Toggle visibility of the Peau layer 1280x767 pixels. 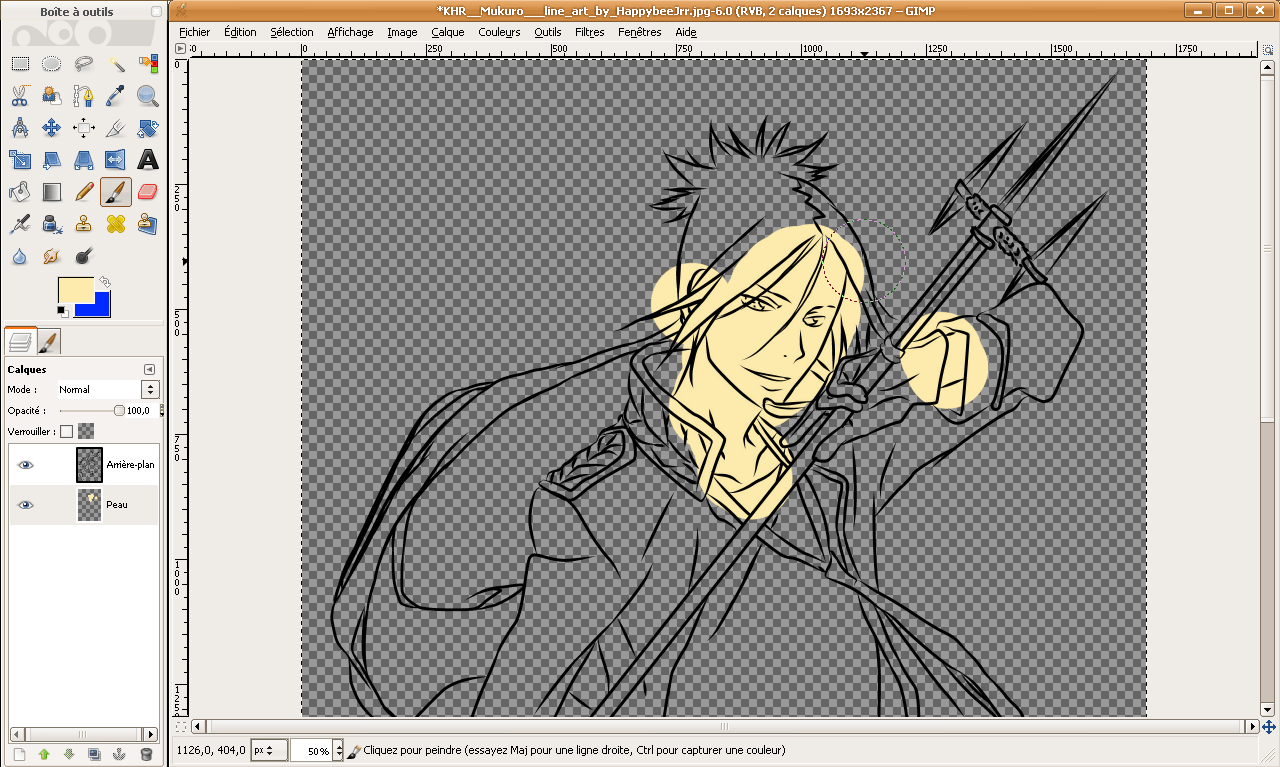(x=25, y=505)
